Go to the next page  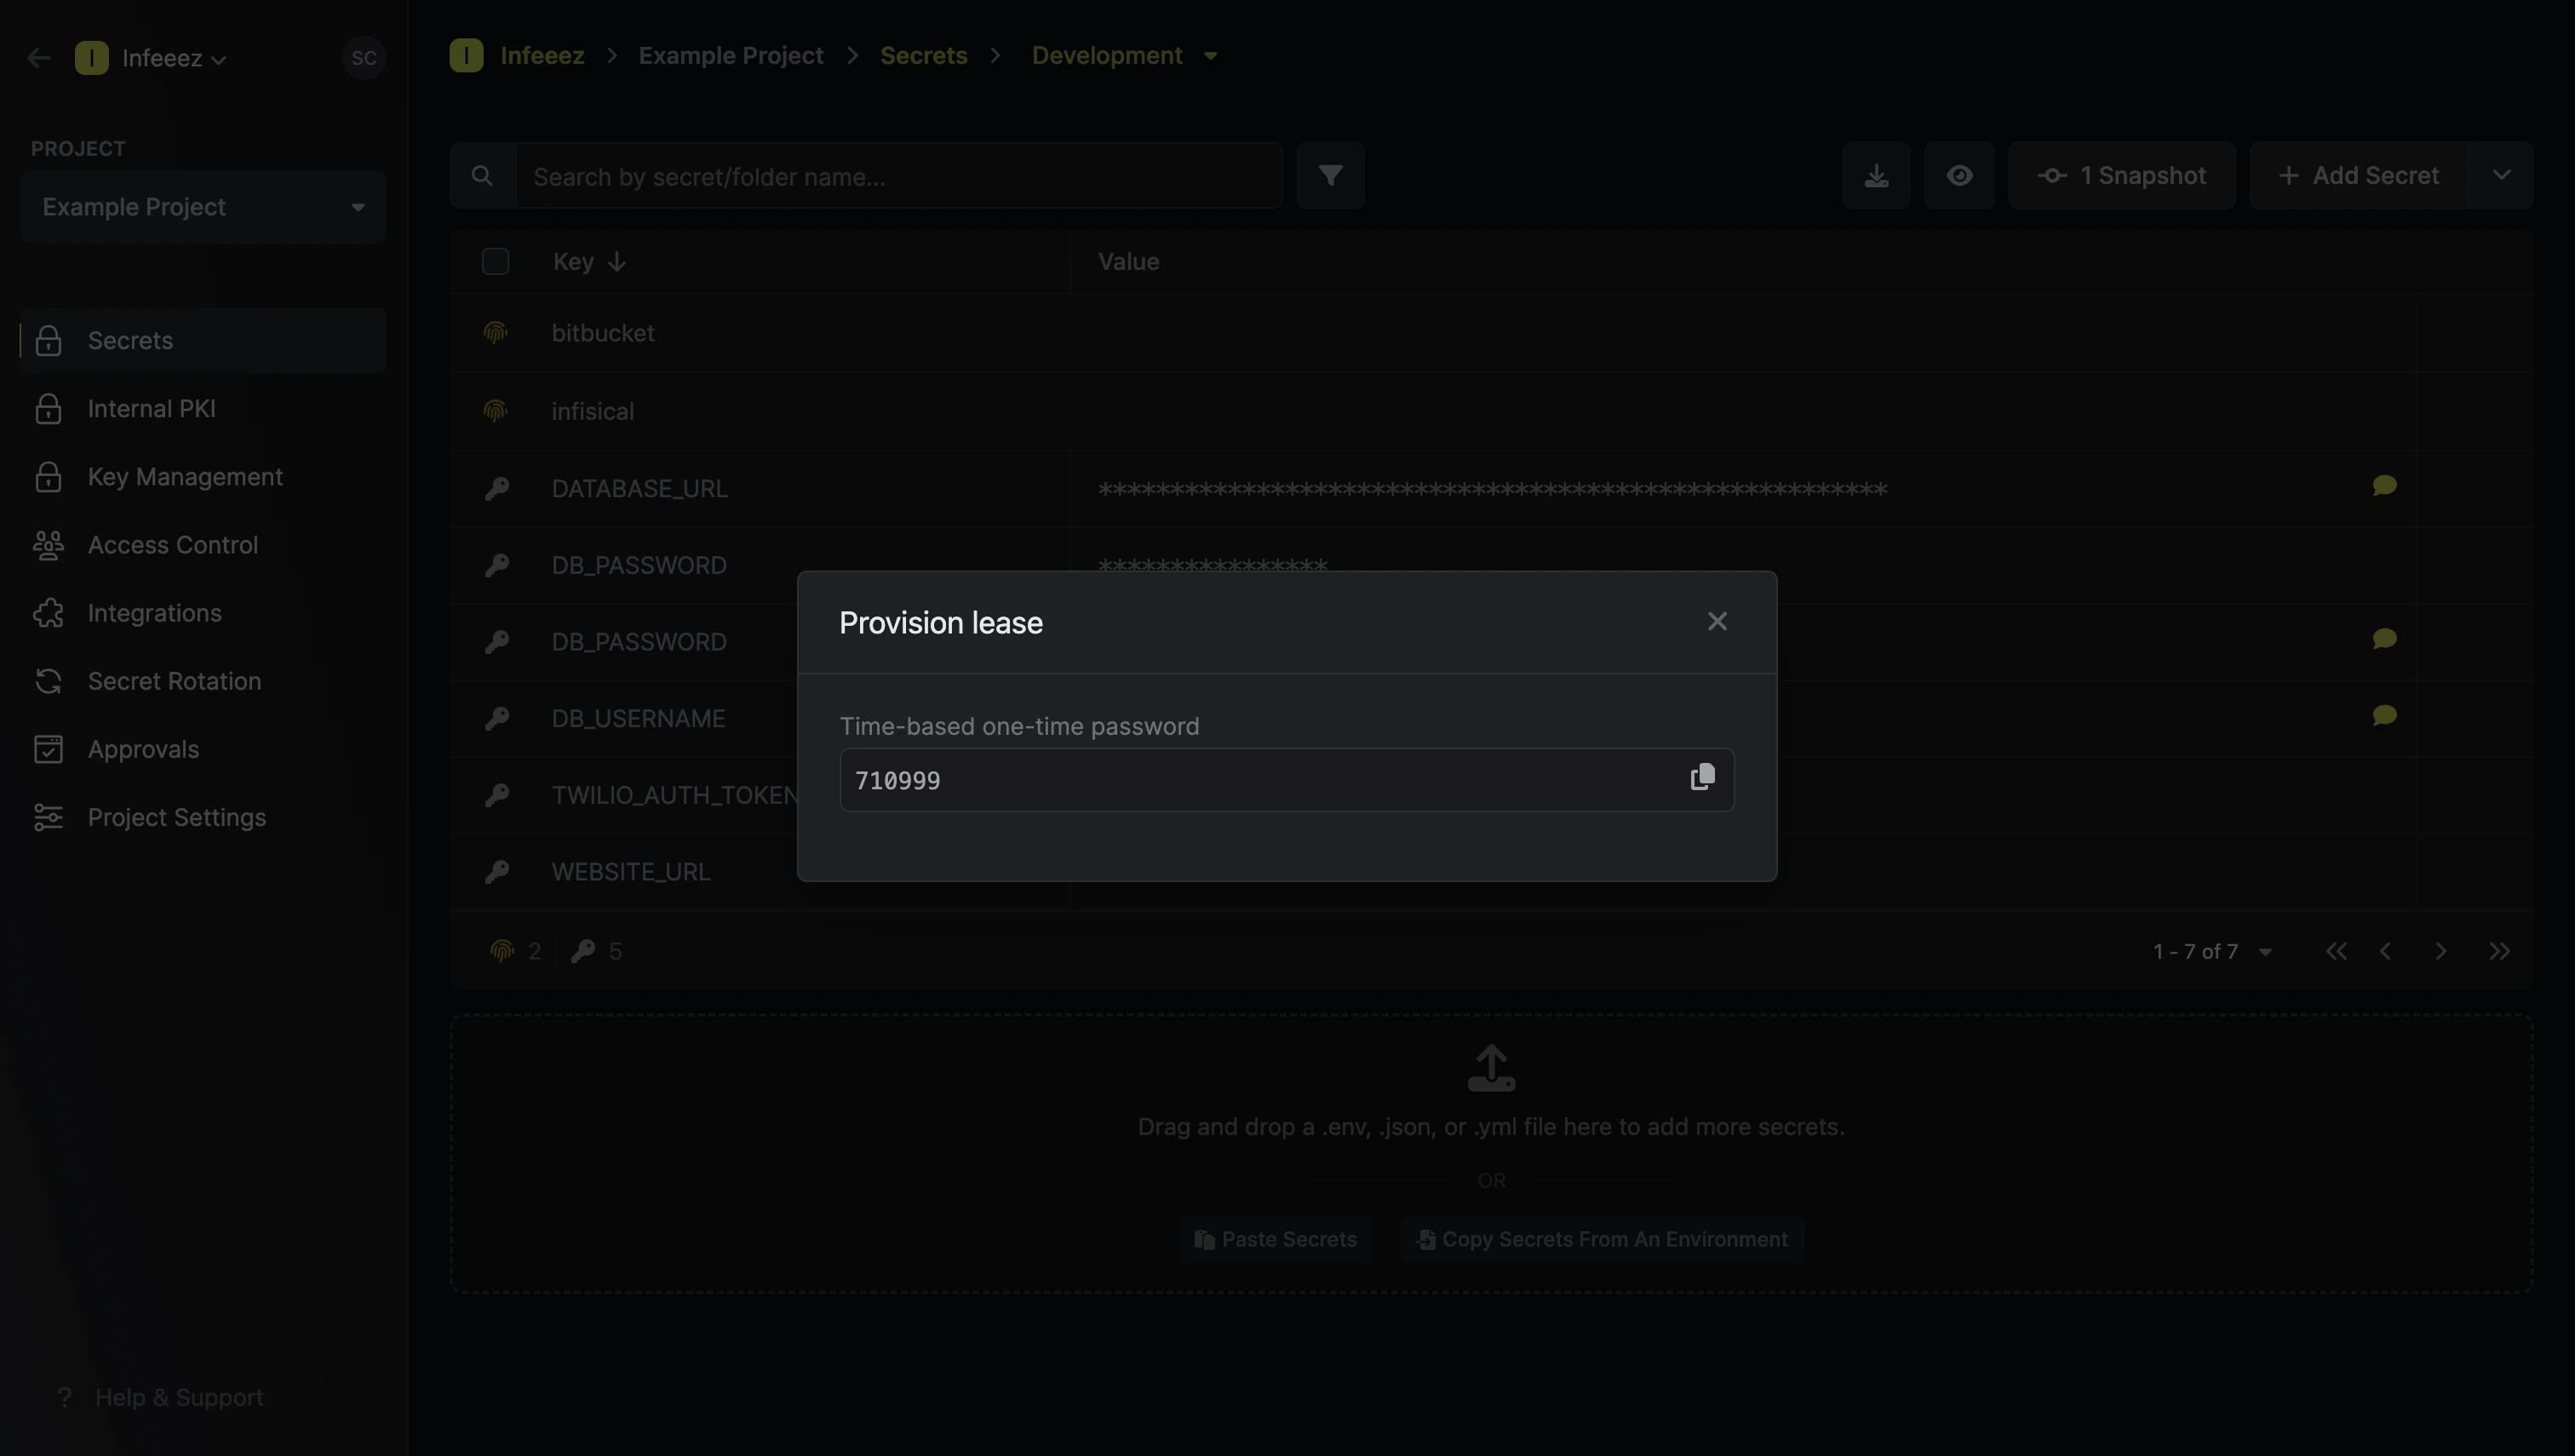click(x=2440, y=951)
